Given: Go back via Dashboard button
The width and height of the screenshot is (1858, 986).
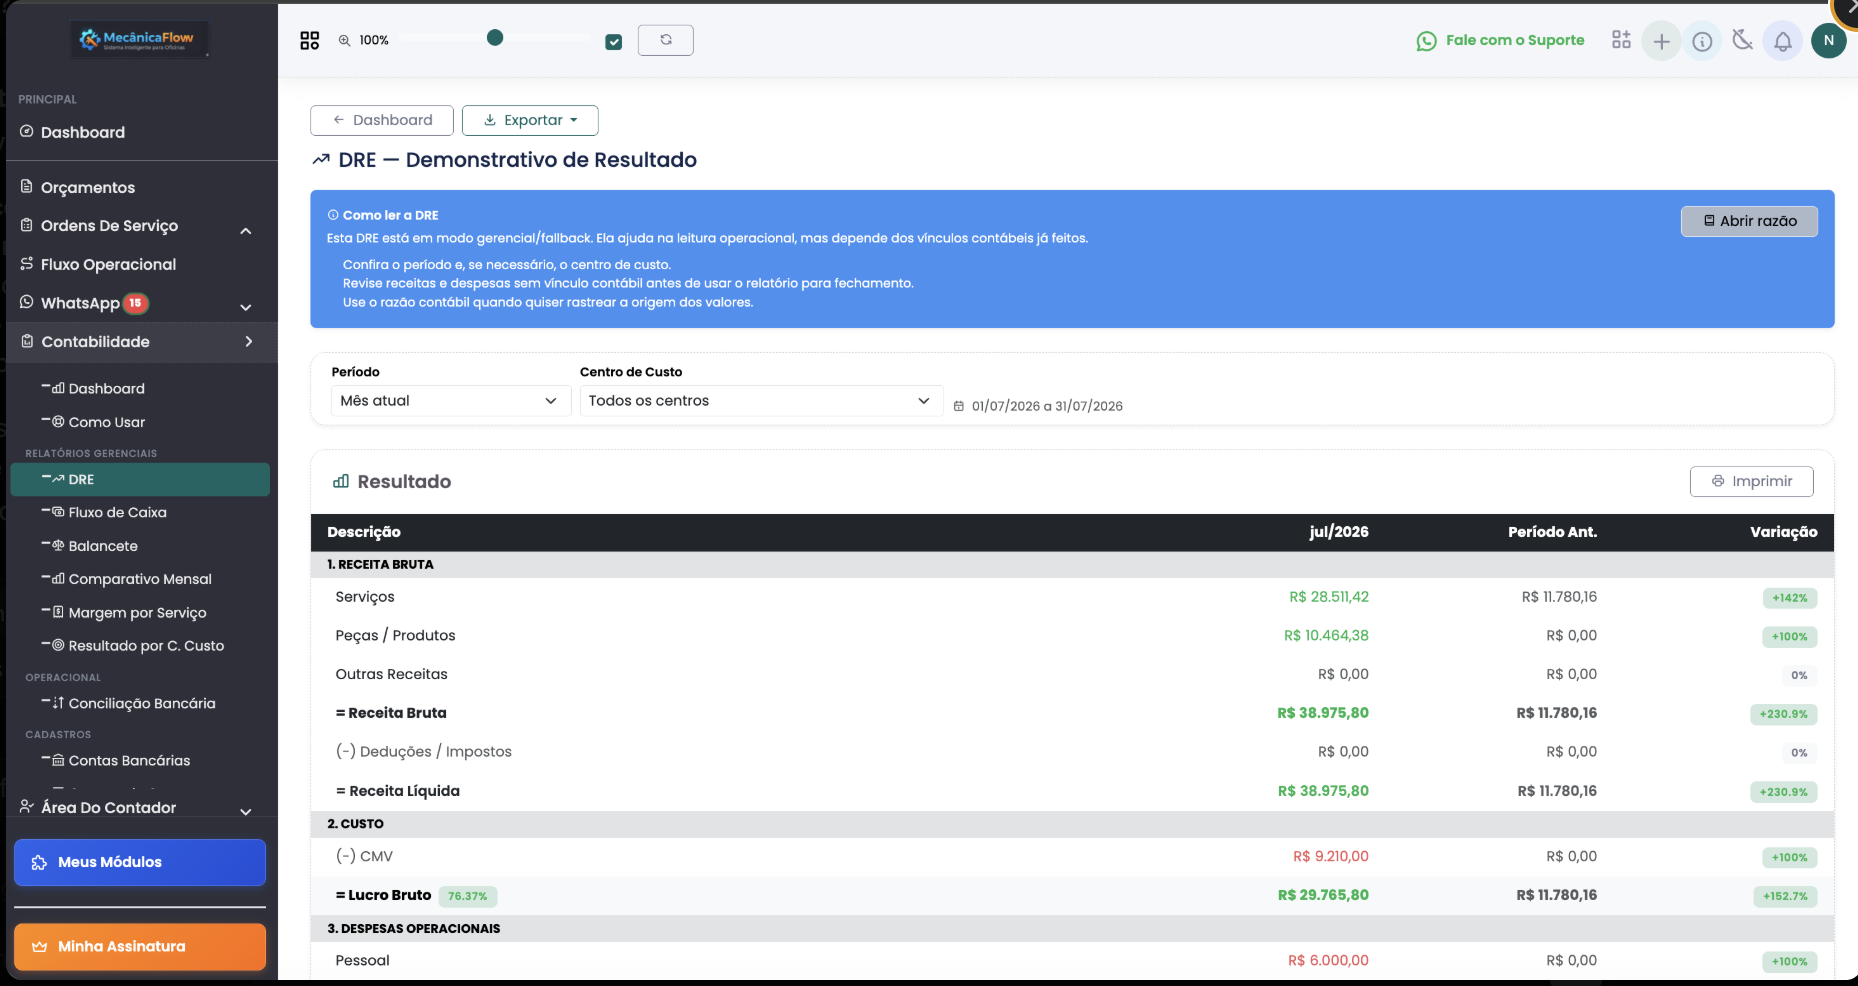Looking at the screenshot, I should tap(382, 120).
